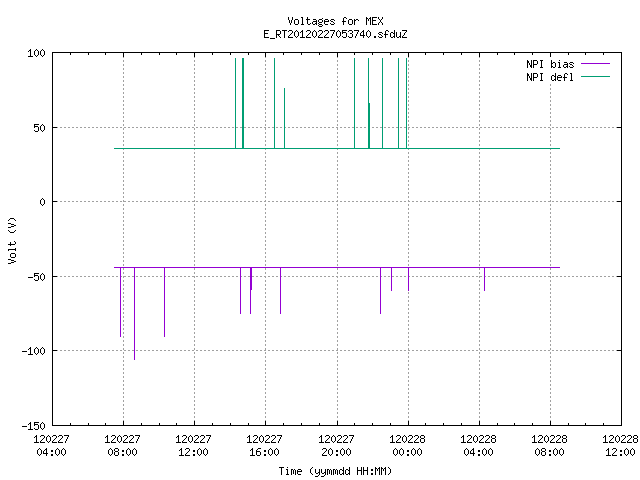This screenshot has width=640, height=480.
Task: Click the green NPI defl legend line sample
Action: tap(595, 77)
